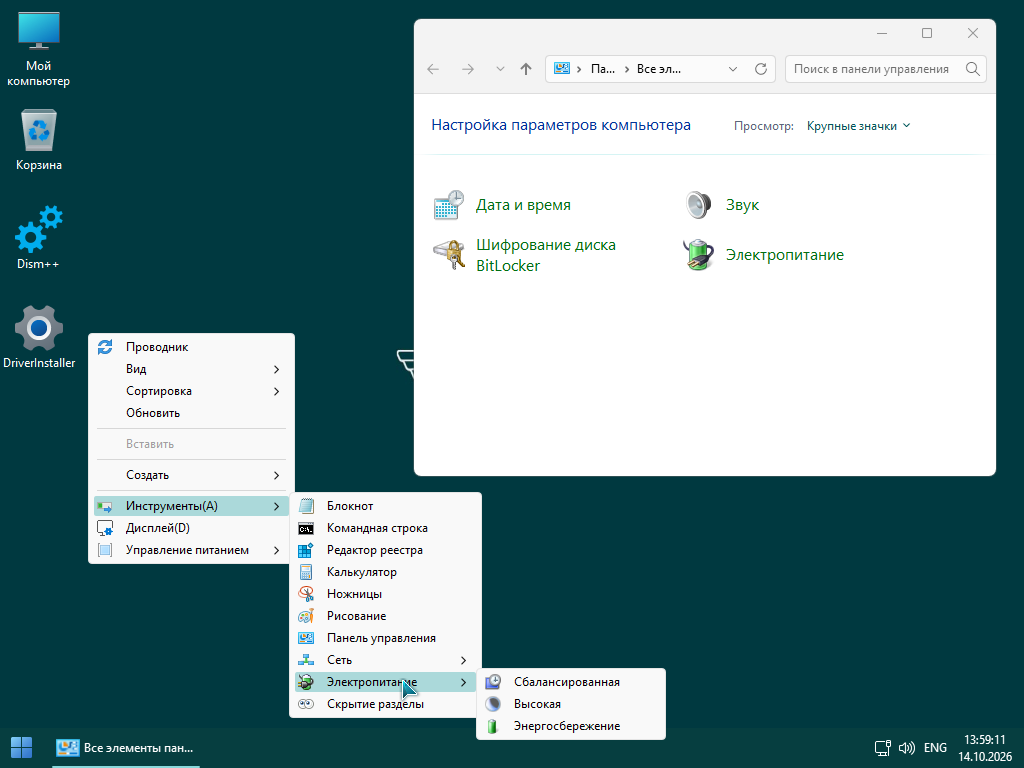
Task: Click the Back arrow in Control Panel
Action: tap(433, 69)
